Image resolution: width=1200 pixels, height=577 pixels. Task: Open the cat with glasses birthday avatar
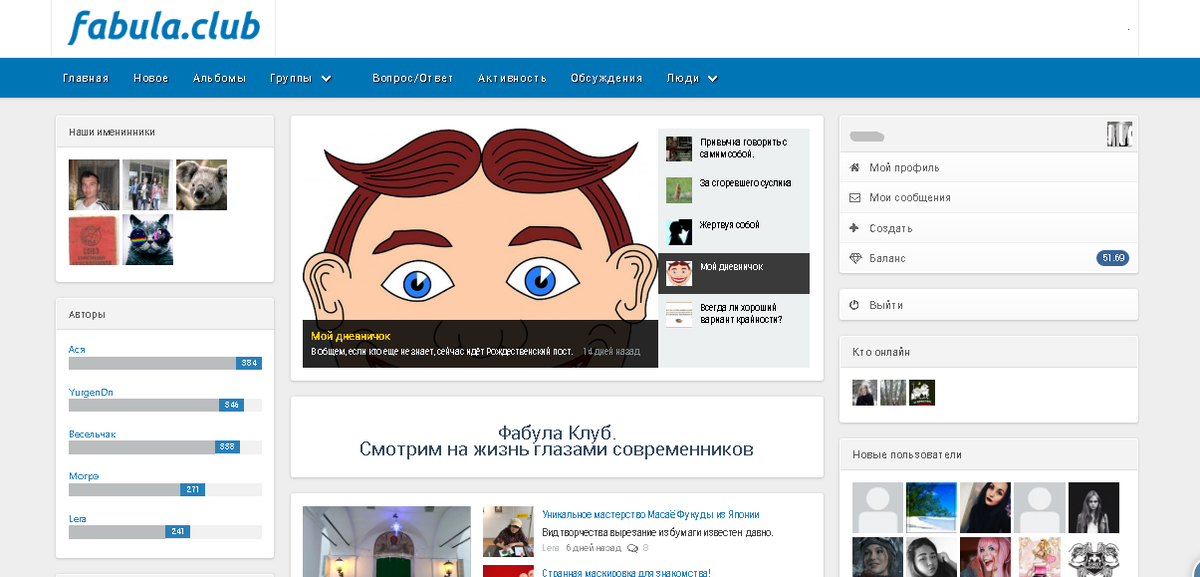click(148, 239)
